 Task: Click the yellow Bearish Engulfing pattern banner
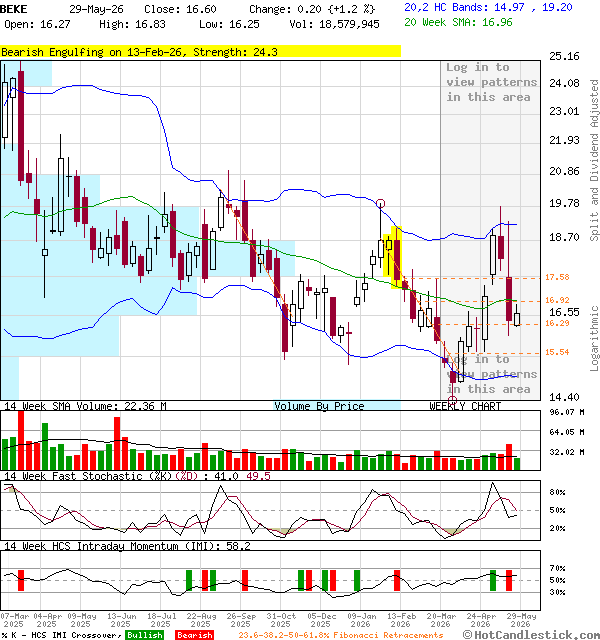(200, 52)
